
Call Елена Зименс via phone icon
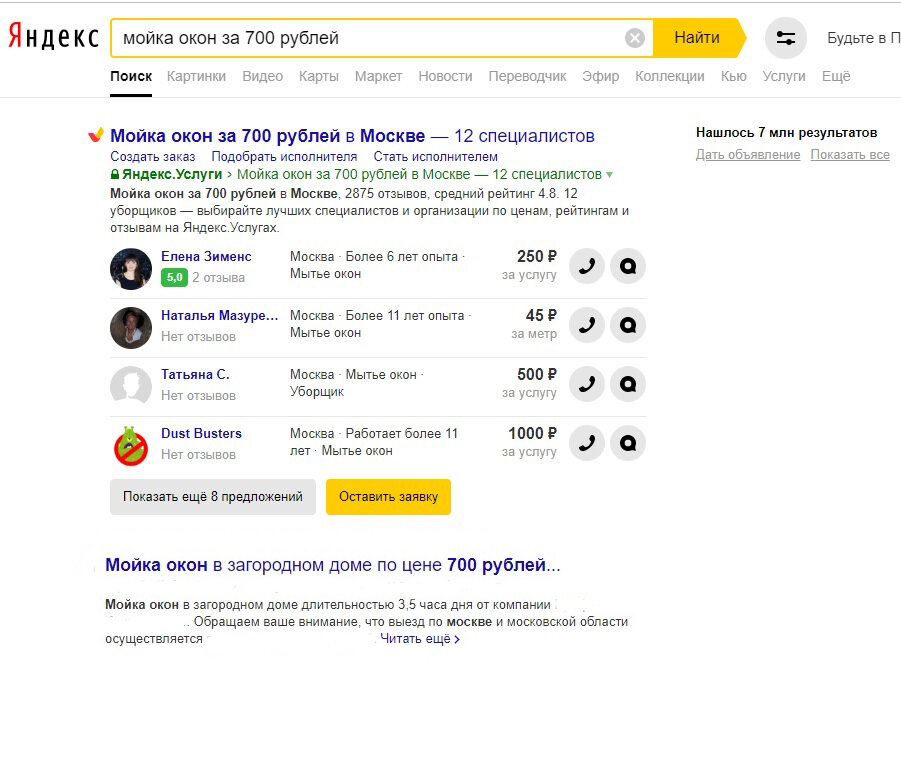[587, 266]
